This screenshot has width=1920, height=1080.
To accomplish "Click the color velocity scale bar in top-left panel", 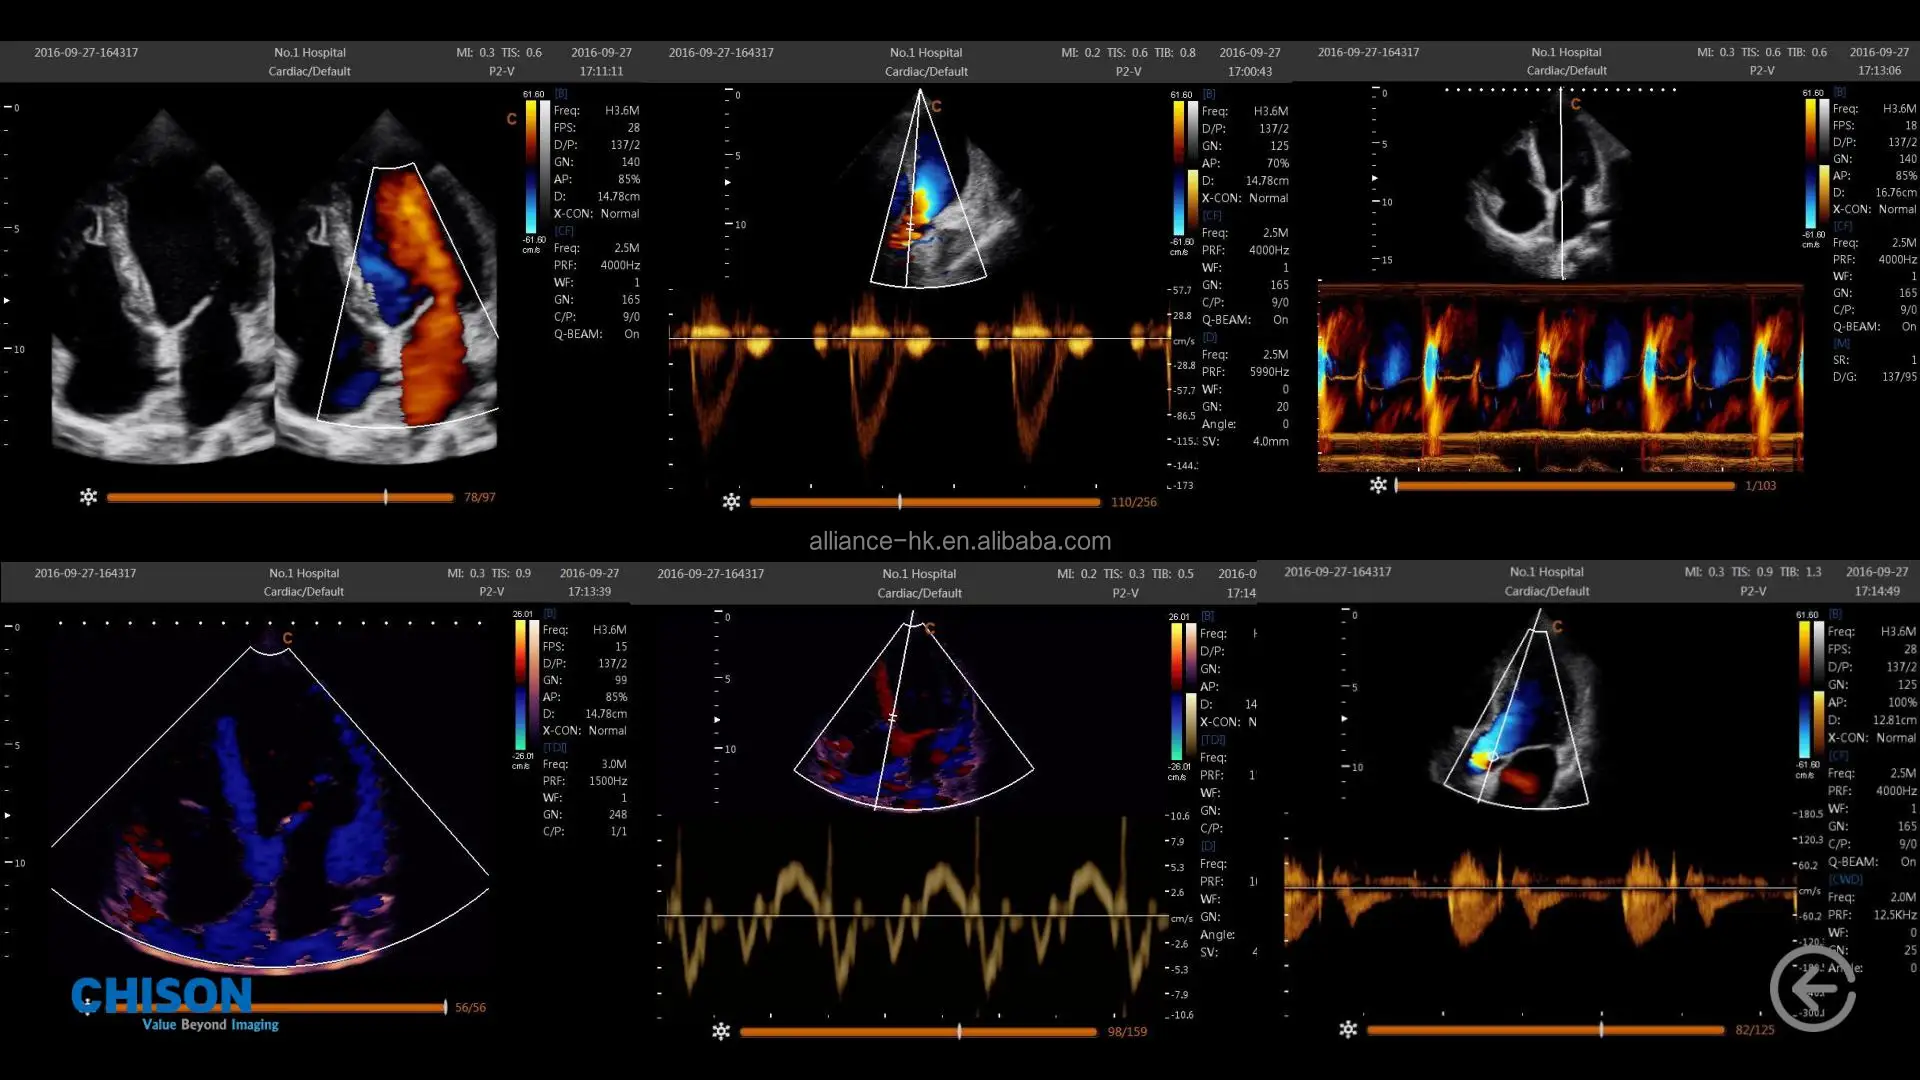I will [x=531, y=167].
